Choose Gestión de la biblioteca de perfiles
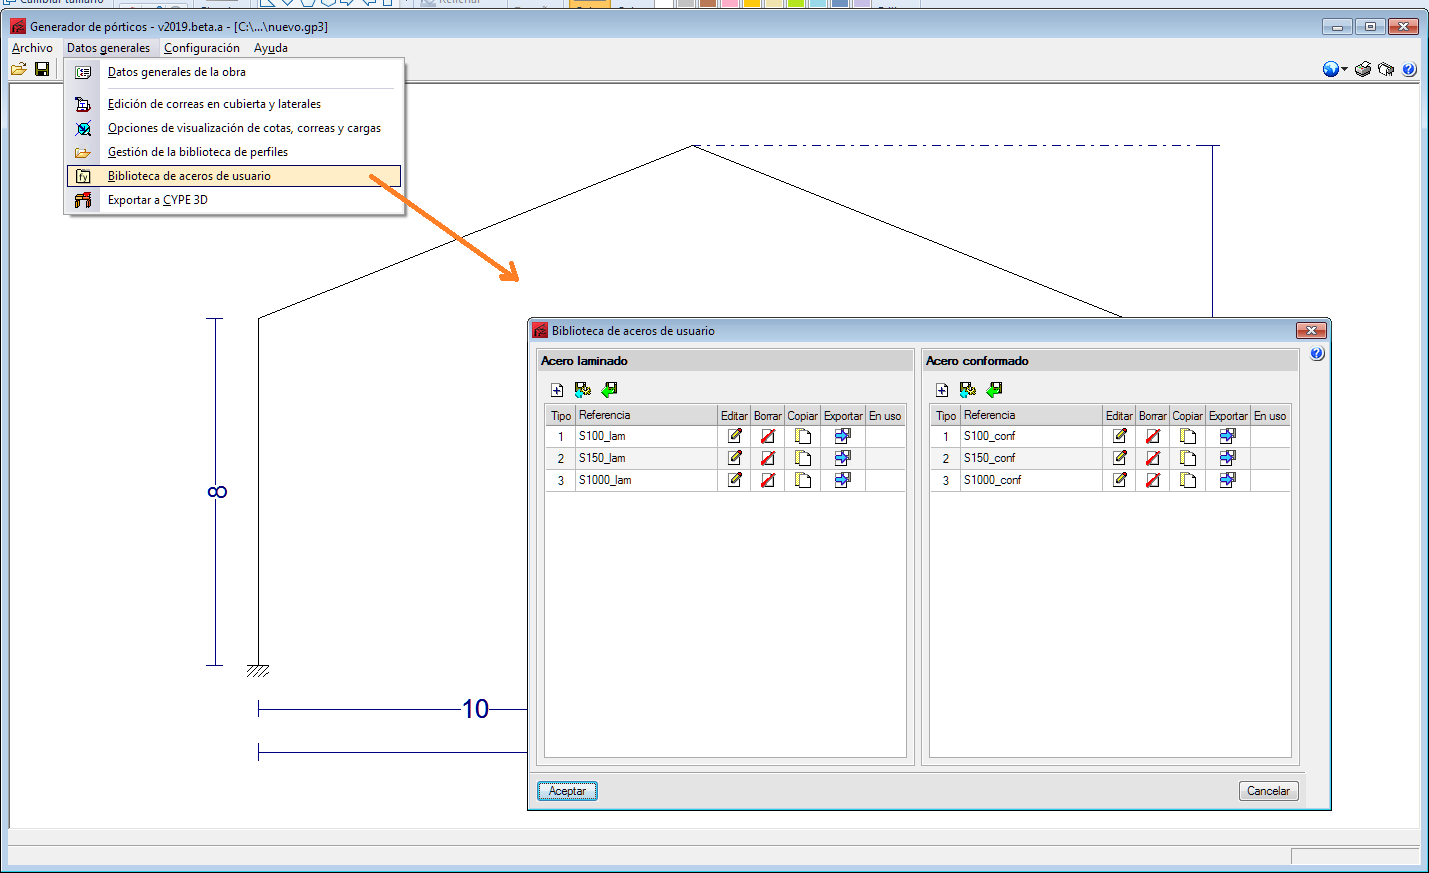Screen dimensions: 1429x873 pos(234,152)
